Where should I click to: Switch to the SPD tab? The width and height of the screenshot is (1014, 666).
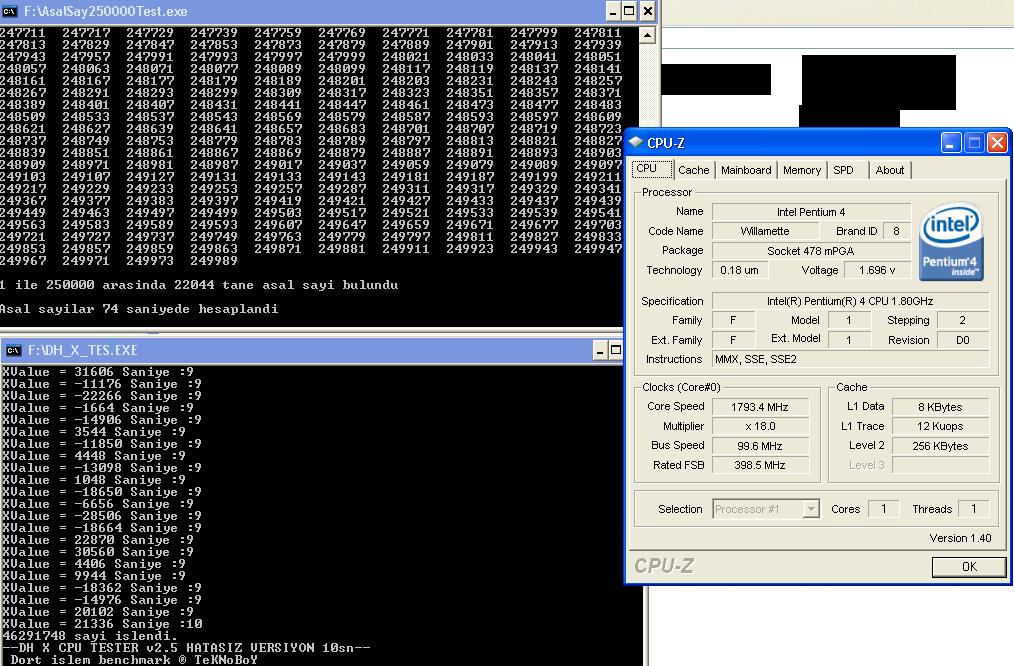coord(843,170)
